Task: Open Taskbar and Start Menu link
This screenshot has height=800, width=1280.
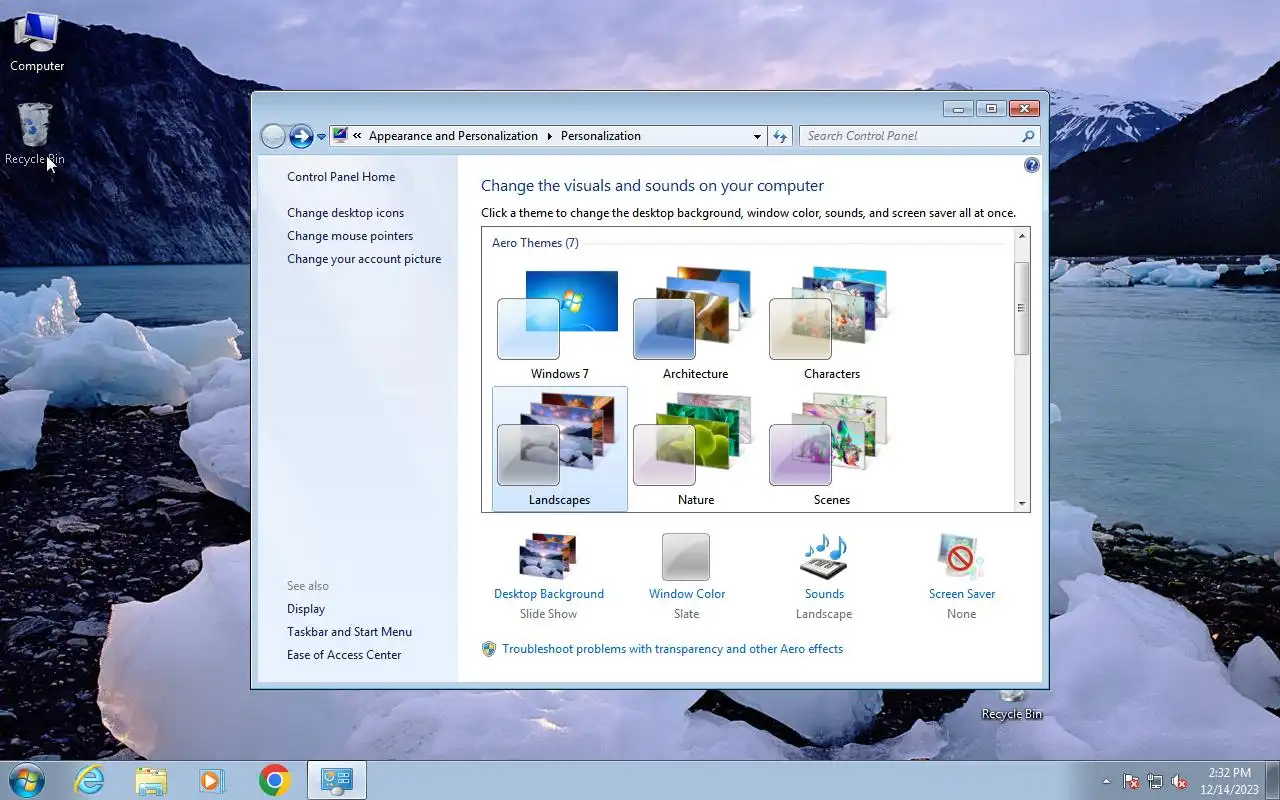Action: pyautogui.click(x=349, y=632)
